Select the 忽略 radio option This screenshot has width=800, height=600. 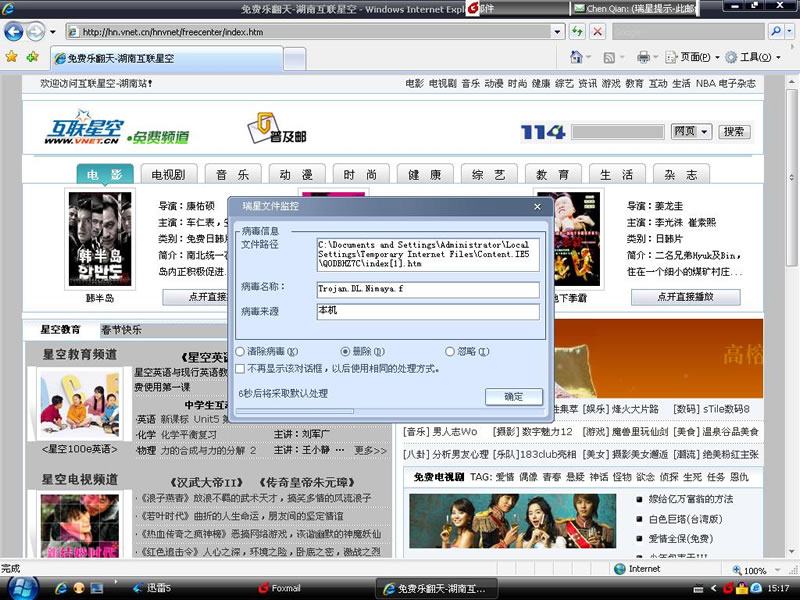(450, 352)
